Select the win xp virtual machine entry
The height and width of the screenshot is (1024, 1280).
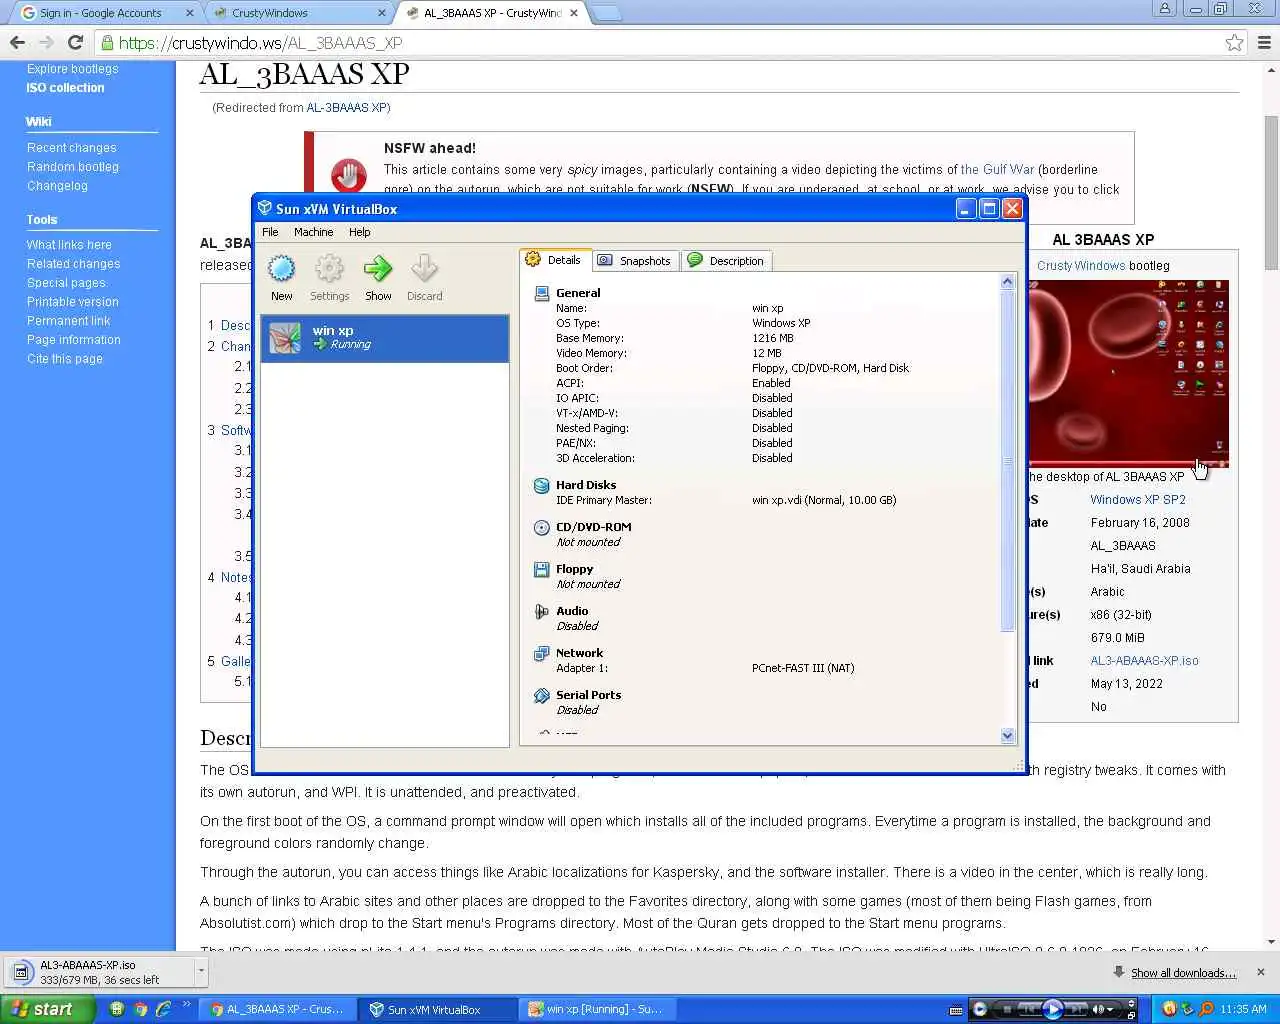385,338
